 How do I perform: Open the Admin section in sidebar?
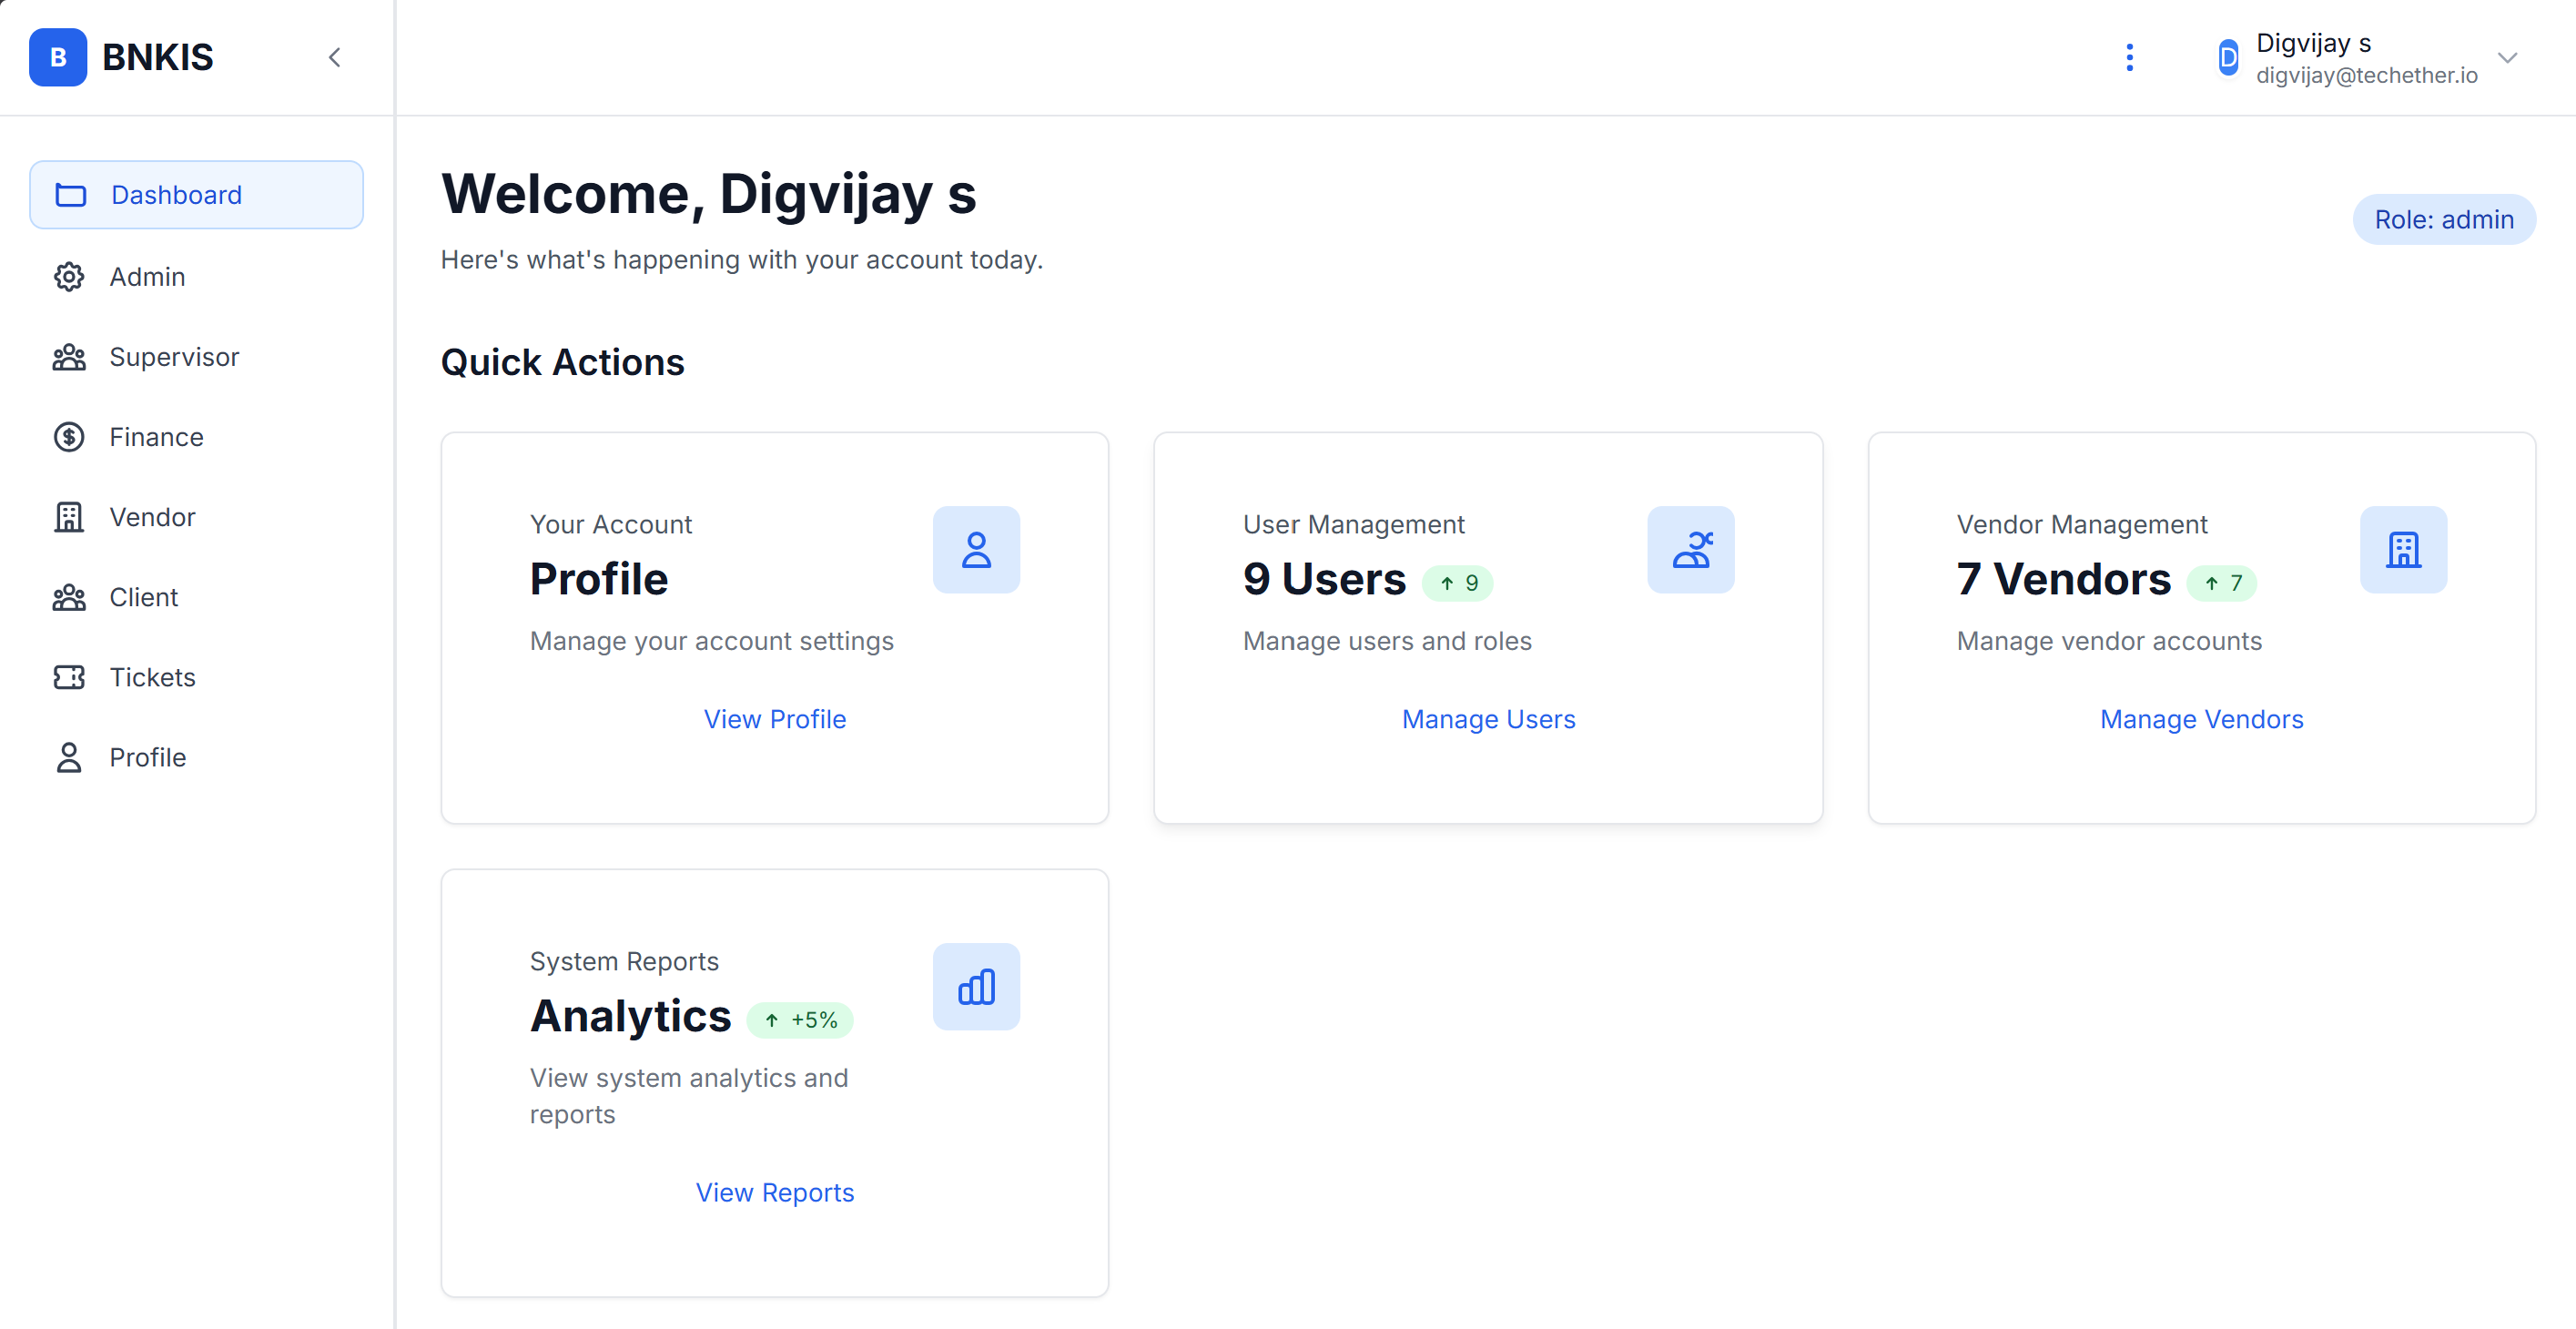[x=147, y=277]
